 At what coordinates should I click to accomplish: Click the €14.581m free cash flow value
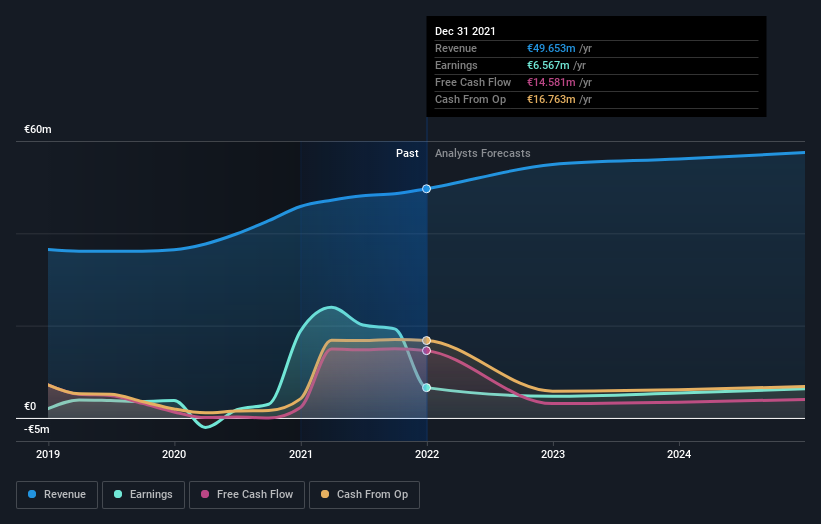tap(551, 82)
